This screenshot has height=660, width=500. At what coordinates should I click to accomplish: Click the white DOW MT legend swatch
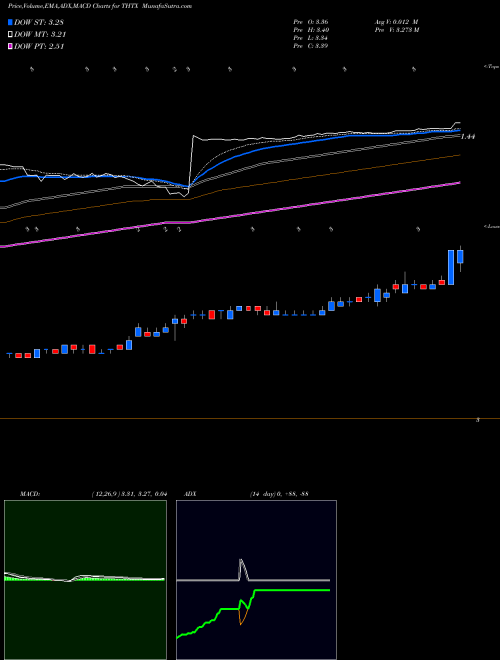(10, 34)
